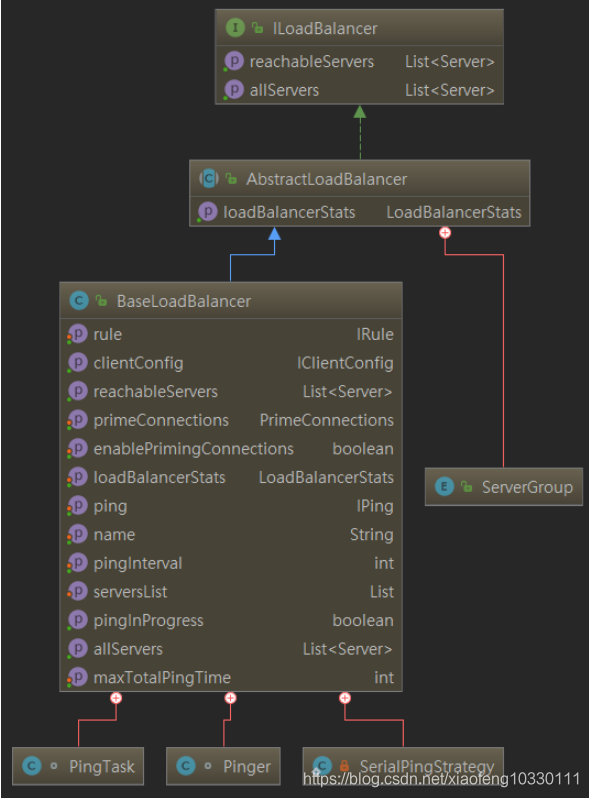Click the PrimeConnections type label

326,420
